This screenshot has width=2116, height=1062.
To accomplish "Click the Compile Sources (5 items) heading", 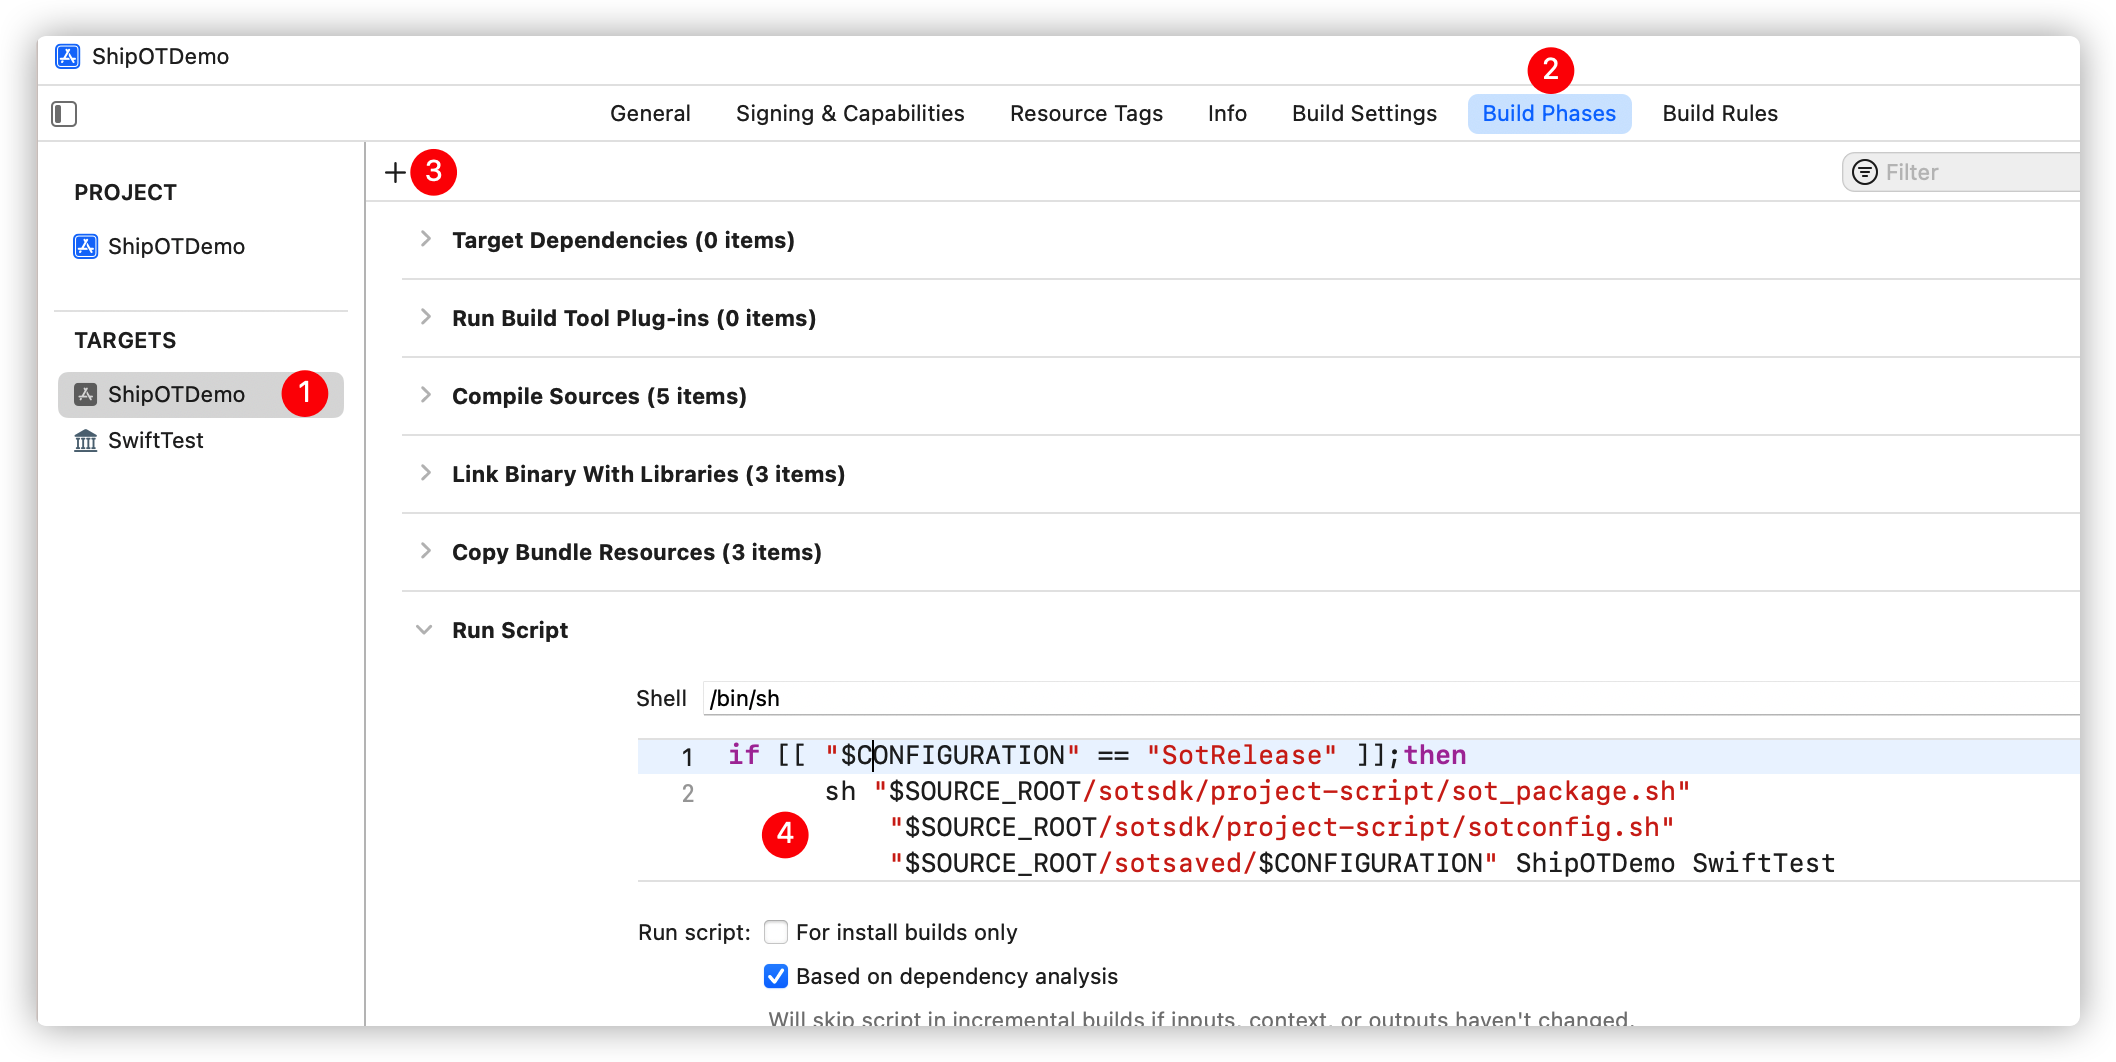I will (599, 396).
